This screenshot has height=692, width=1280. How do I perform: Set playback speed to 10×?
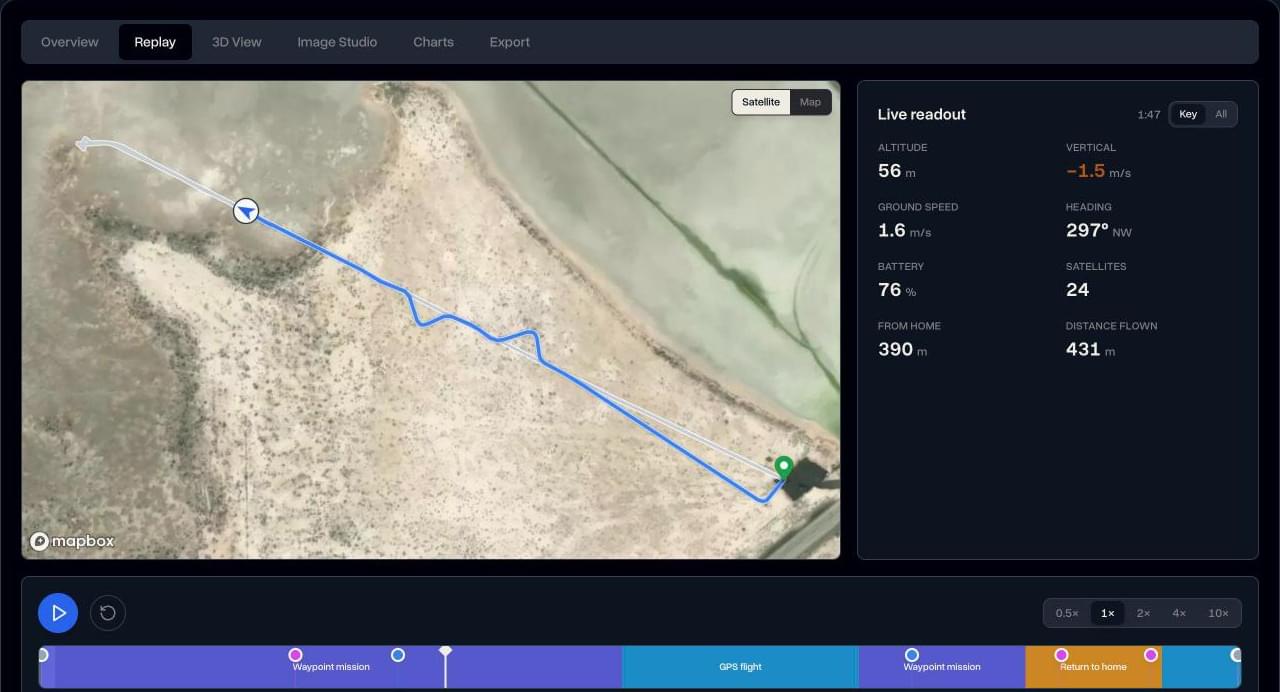[x=1218, y=613]
